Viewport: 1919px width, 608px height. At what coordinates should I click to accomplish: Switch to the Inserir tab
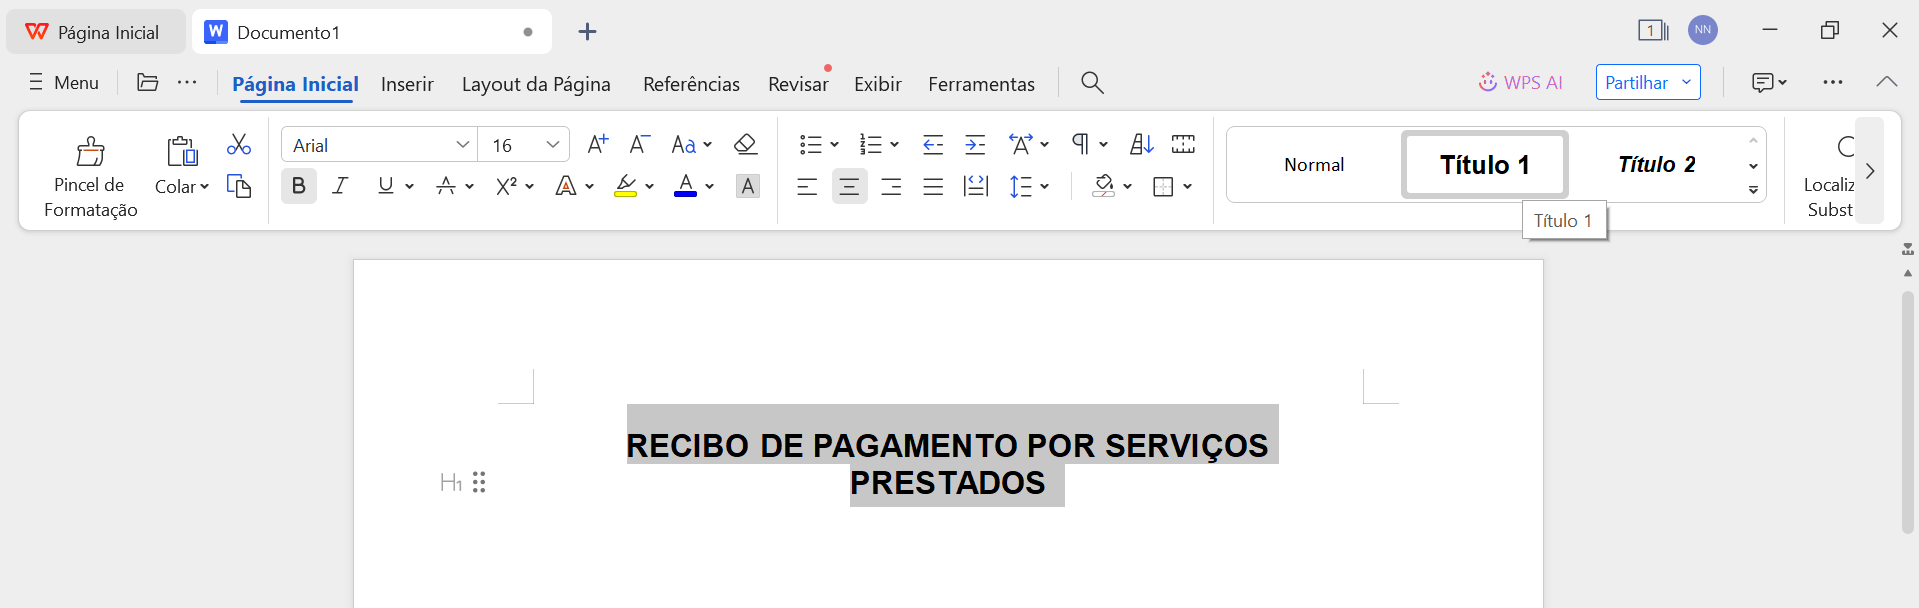(x=407, y=84)
